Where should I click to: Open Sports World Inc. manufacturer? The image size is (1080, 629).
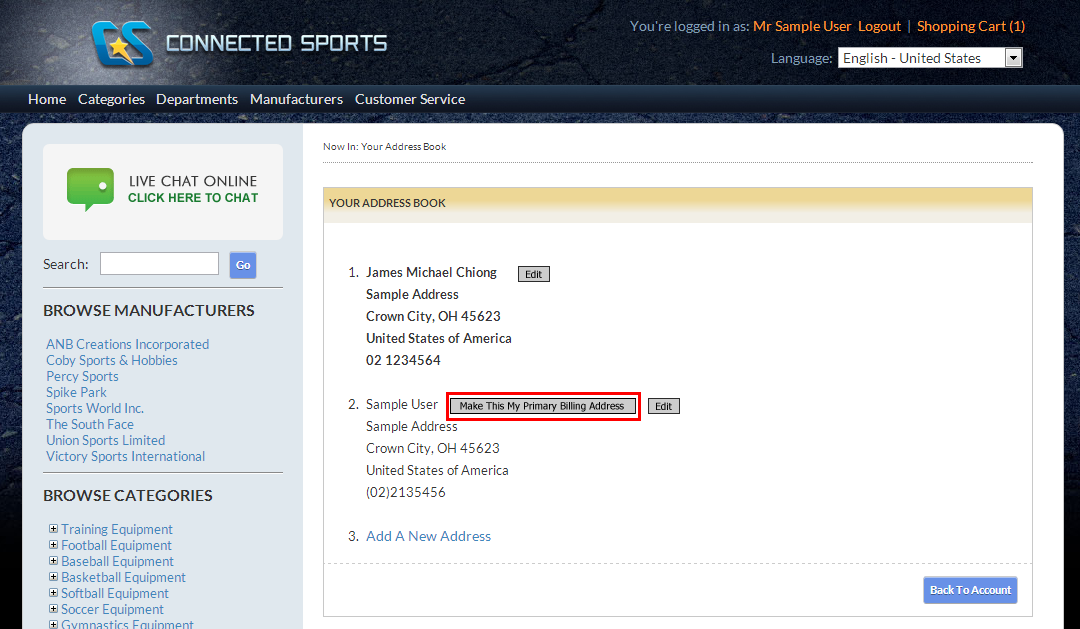[x=95, y=408]
